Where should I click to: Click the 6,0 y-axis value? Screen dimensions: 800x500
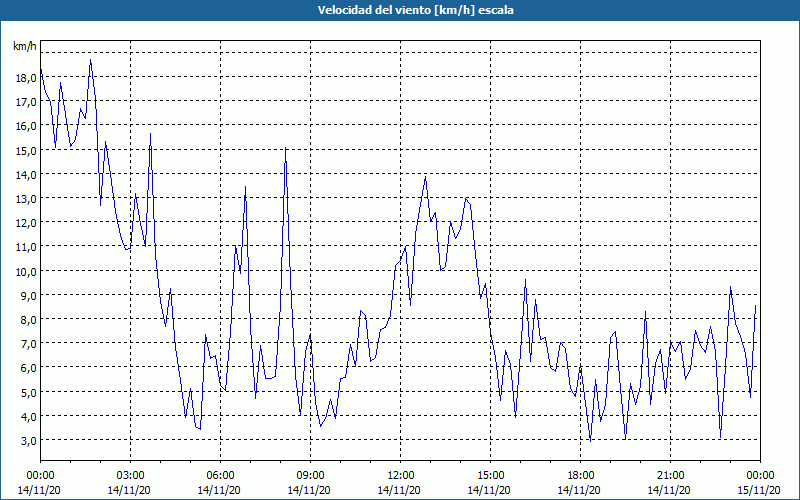[28, 368]
